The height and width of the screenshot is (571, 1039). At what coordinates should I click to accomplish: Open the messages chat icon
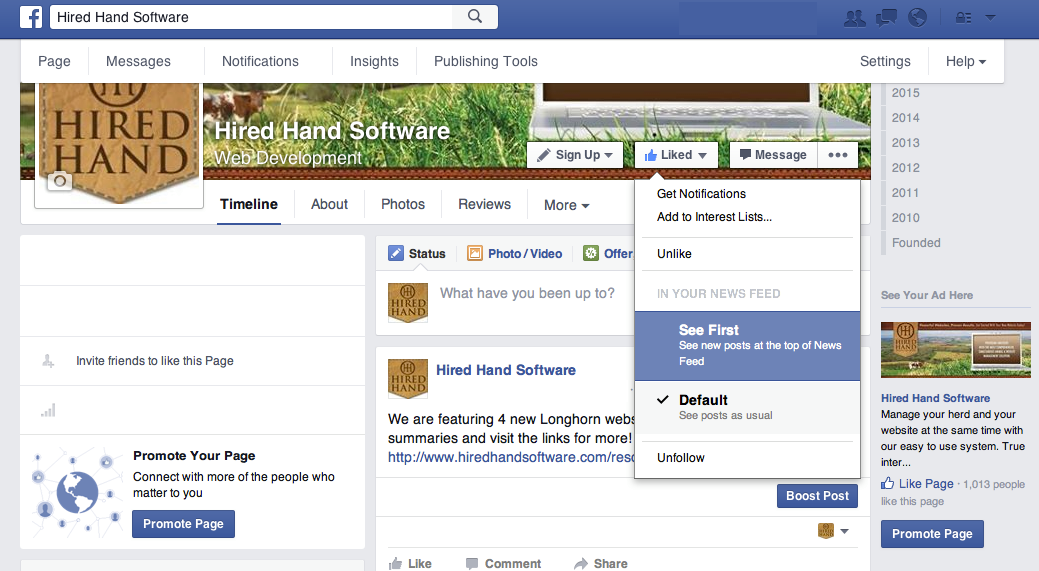(x=886, y=18)
